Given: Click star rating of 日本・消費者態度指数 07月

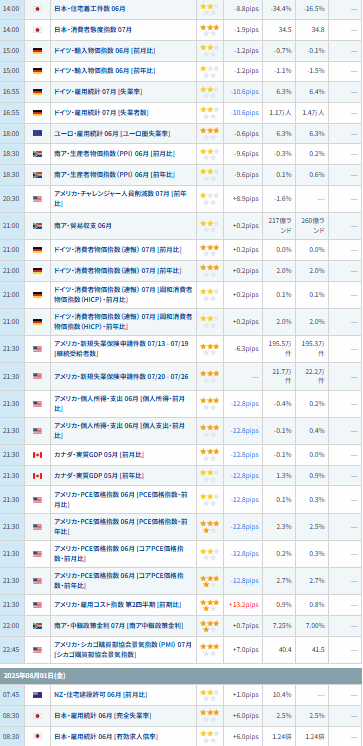Looking at the screenshot, I should 210,30.
